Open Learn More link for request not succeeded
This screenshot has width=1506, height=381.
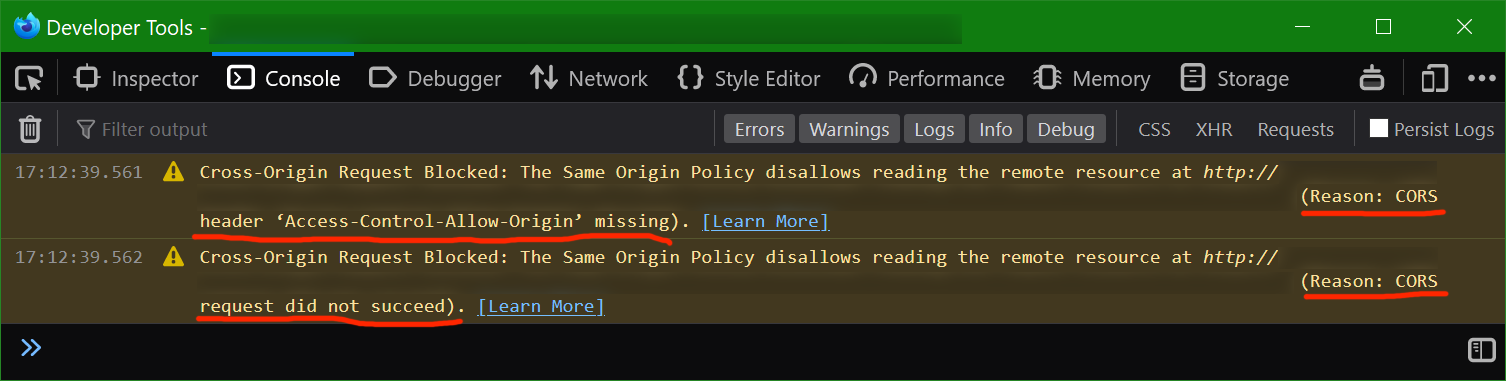pos(541,306)
